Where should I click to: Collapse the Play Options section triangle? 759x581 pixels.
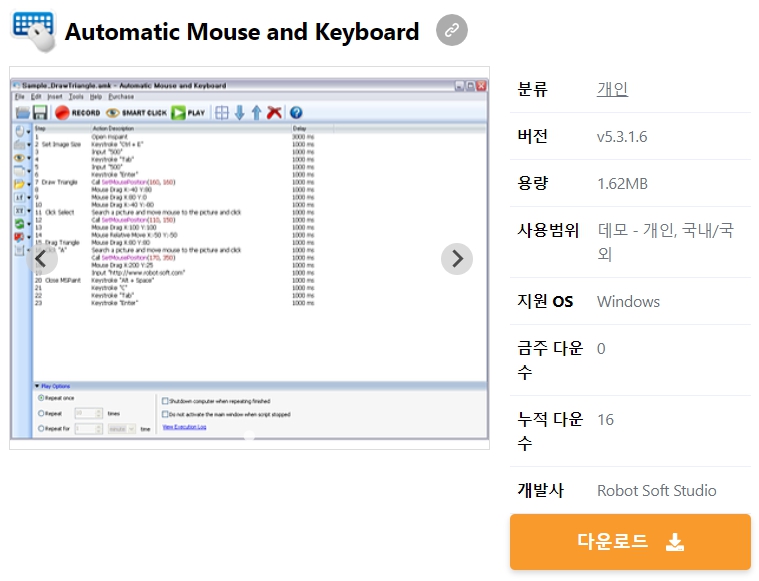pyautogui.click(x=37, y=386)
